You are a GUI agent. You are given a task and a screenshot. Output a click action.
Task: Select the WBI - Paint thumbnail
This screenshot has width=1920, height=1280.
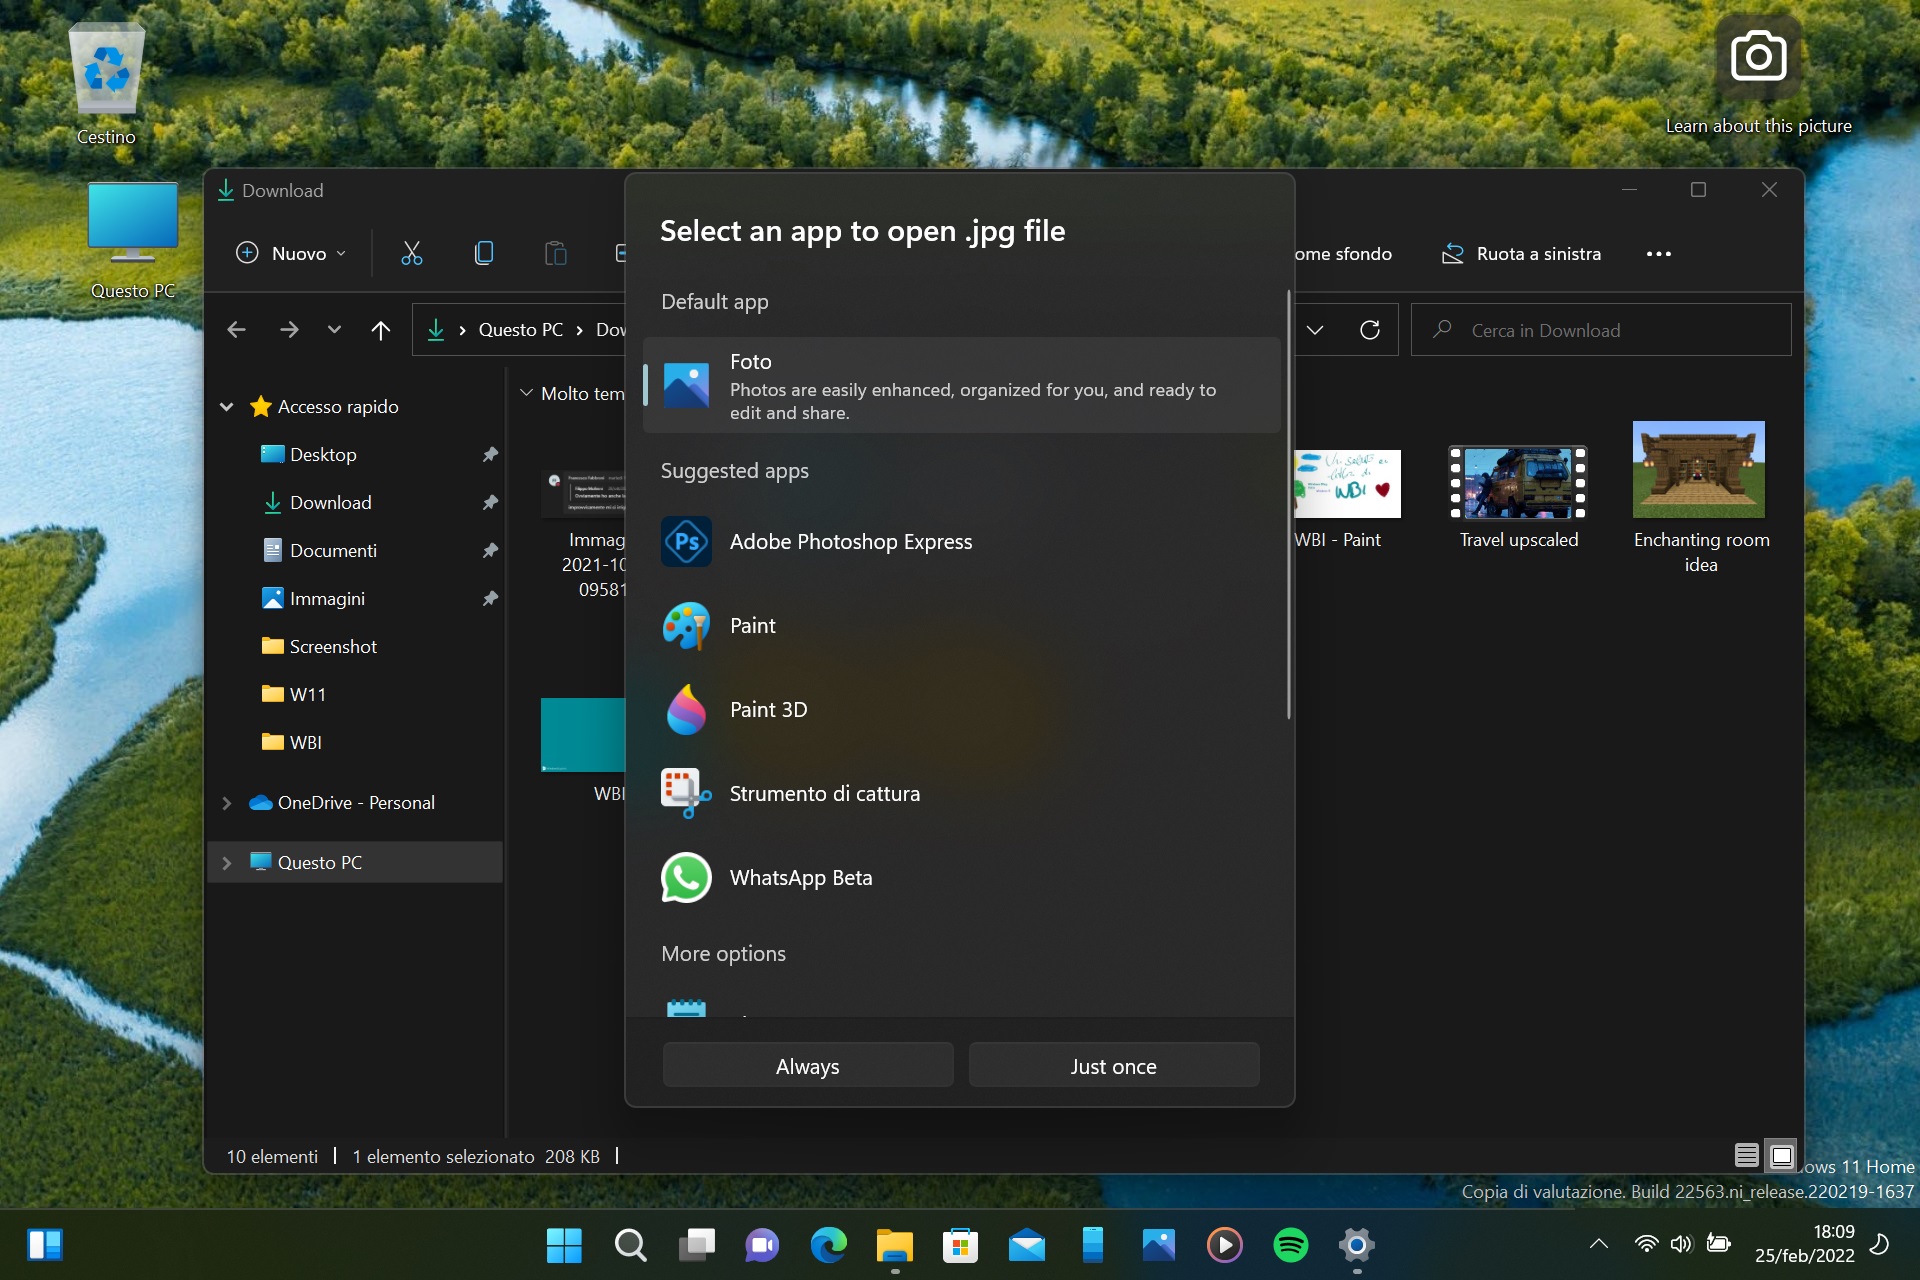point(1347,484)
